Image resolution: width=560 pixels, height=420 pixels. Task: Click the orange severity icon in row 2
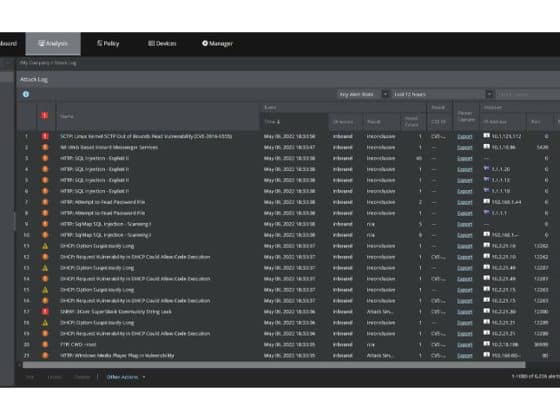click(x=45, y=147)
